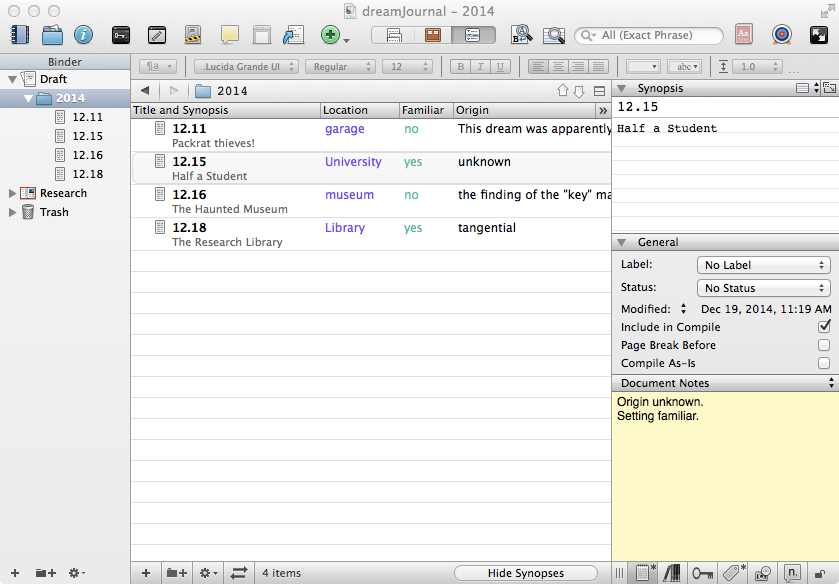Click the Project Search magnifier icon
This screenshot has height=584, width=839.
[x=554, y=35]
